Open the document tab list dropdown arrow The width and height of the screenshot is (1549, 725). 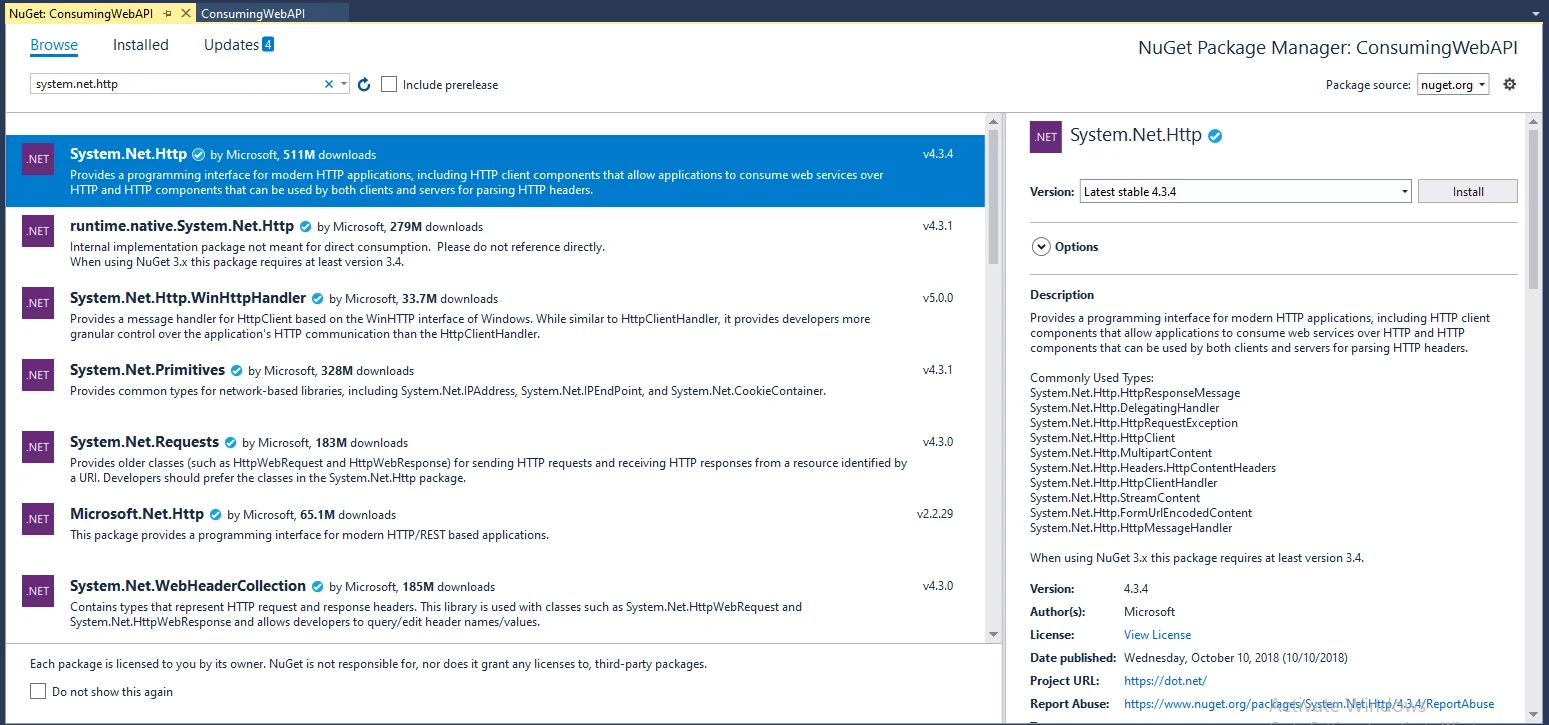click(x=1534, y=14)
